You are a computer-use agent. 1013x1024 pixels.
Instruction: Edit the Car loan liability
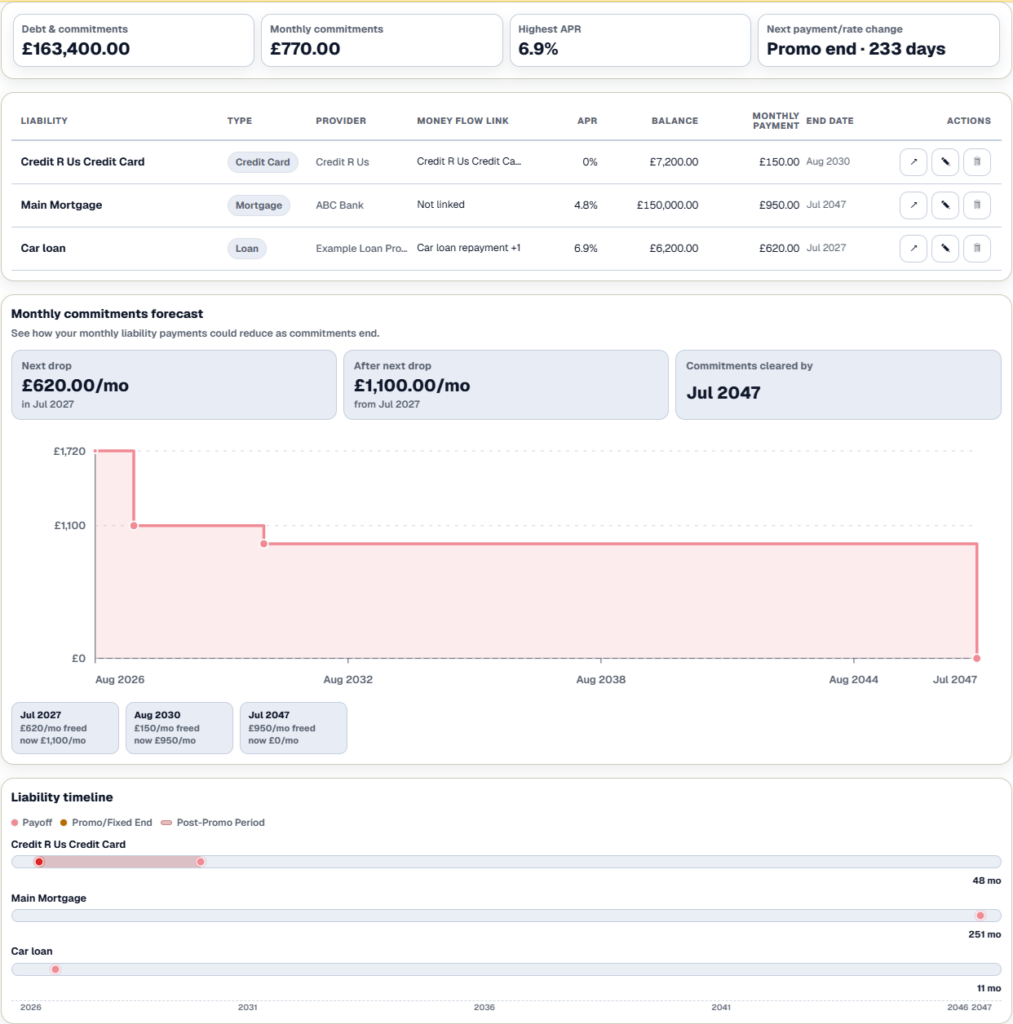pos(945,248)
